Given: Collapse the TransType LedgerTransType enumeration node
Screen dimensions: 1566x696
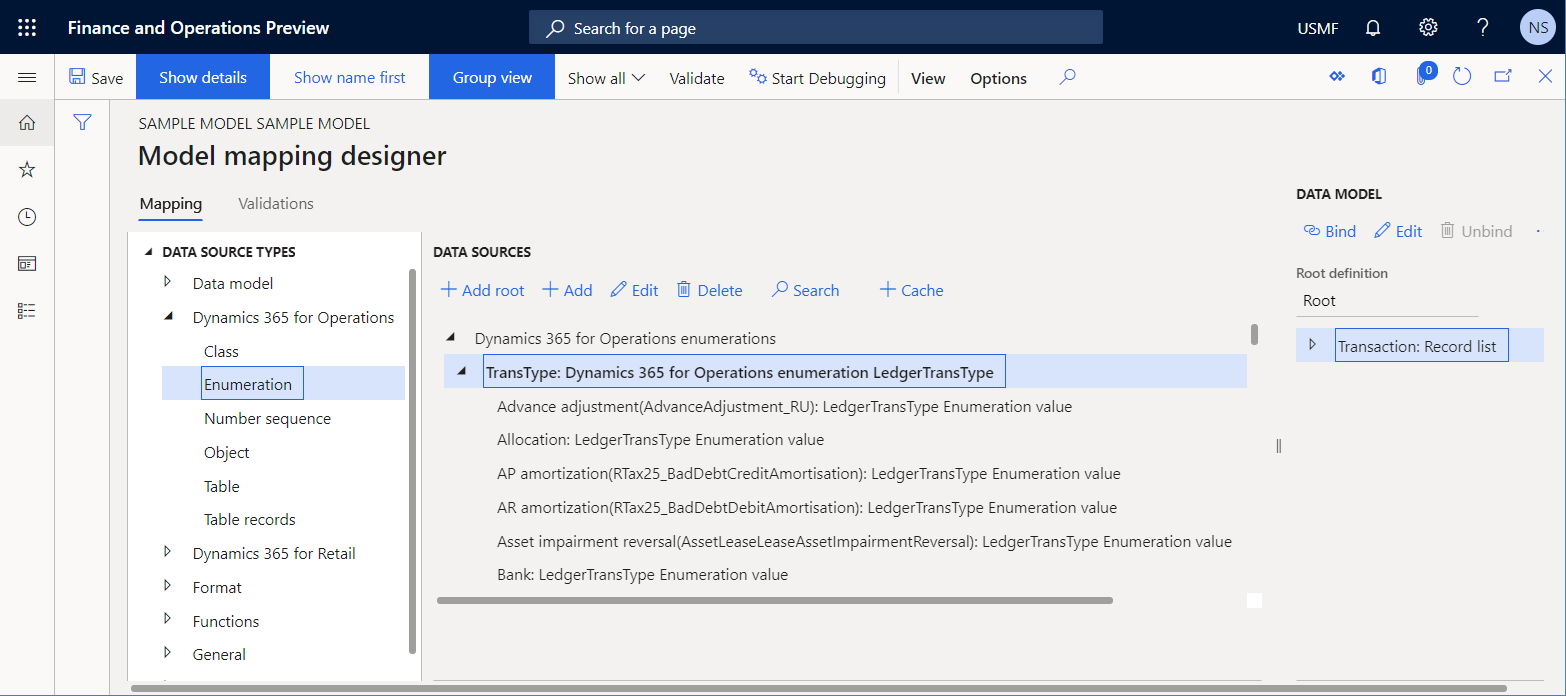Looking at the screenshot, I should tap(461, 370).
